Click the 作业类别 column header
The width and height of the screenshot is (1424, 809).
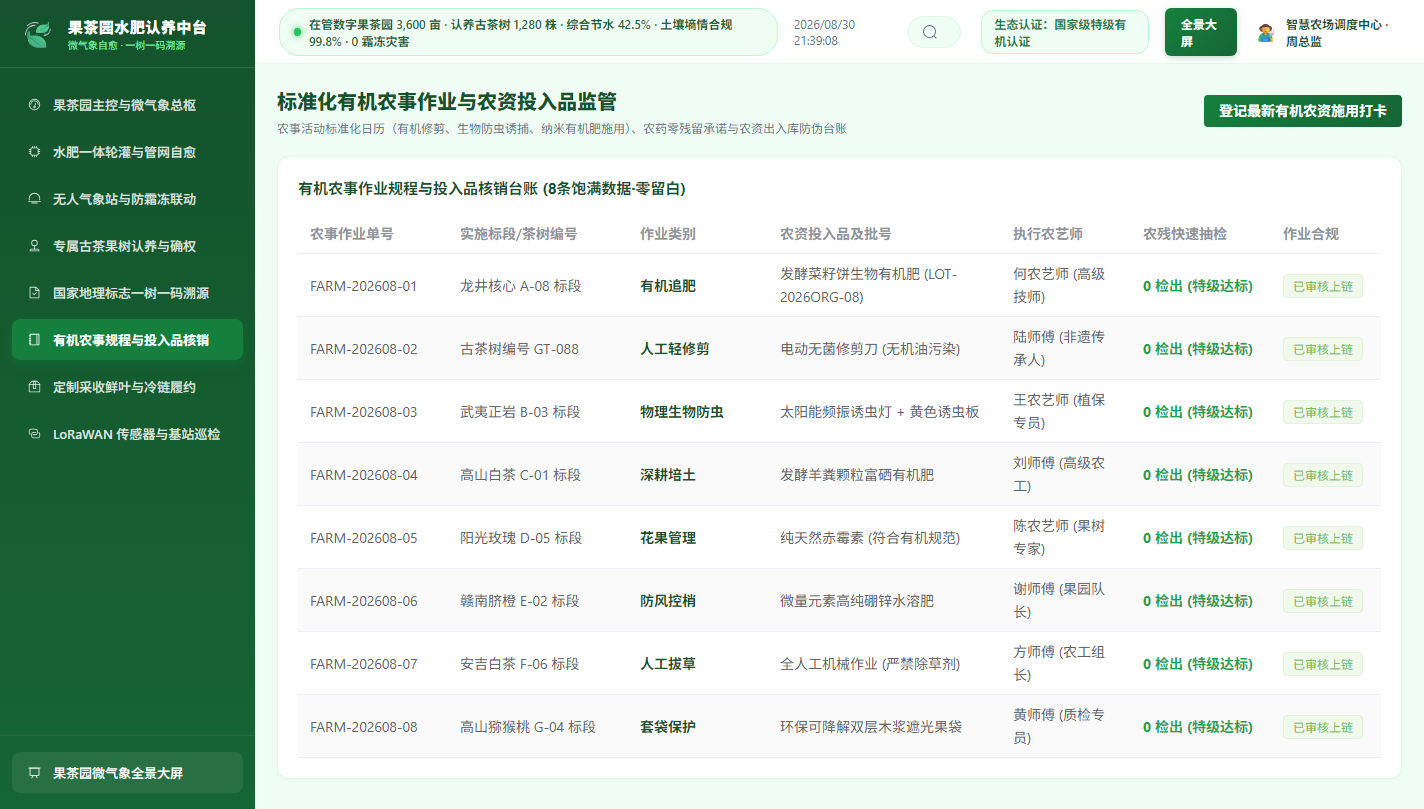coord(668,234)
